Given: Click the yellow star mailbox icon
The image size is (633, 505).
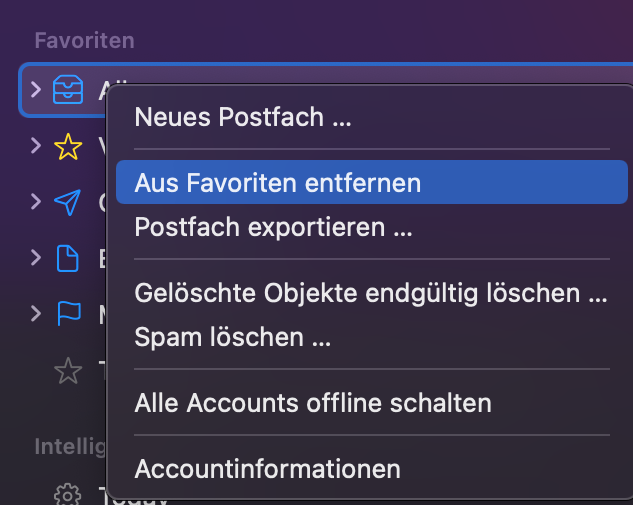Looking at the screenshot, I should pyautogui.click(x=68, y=148).
